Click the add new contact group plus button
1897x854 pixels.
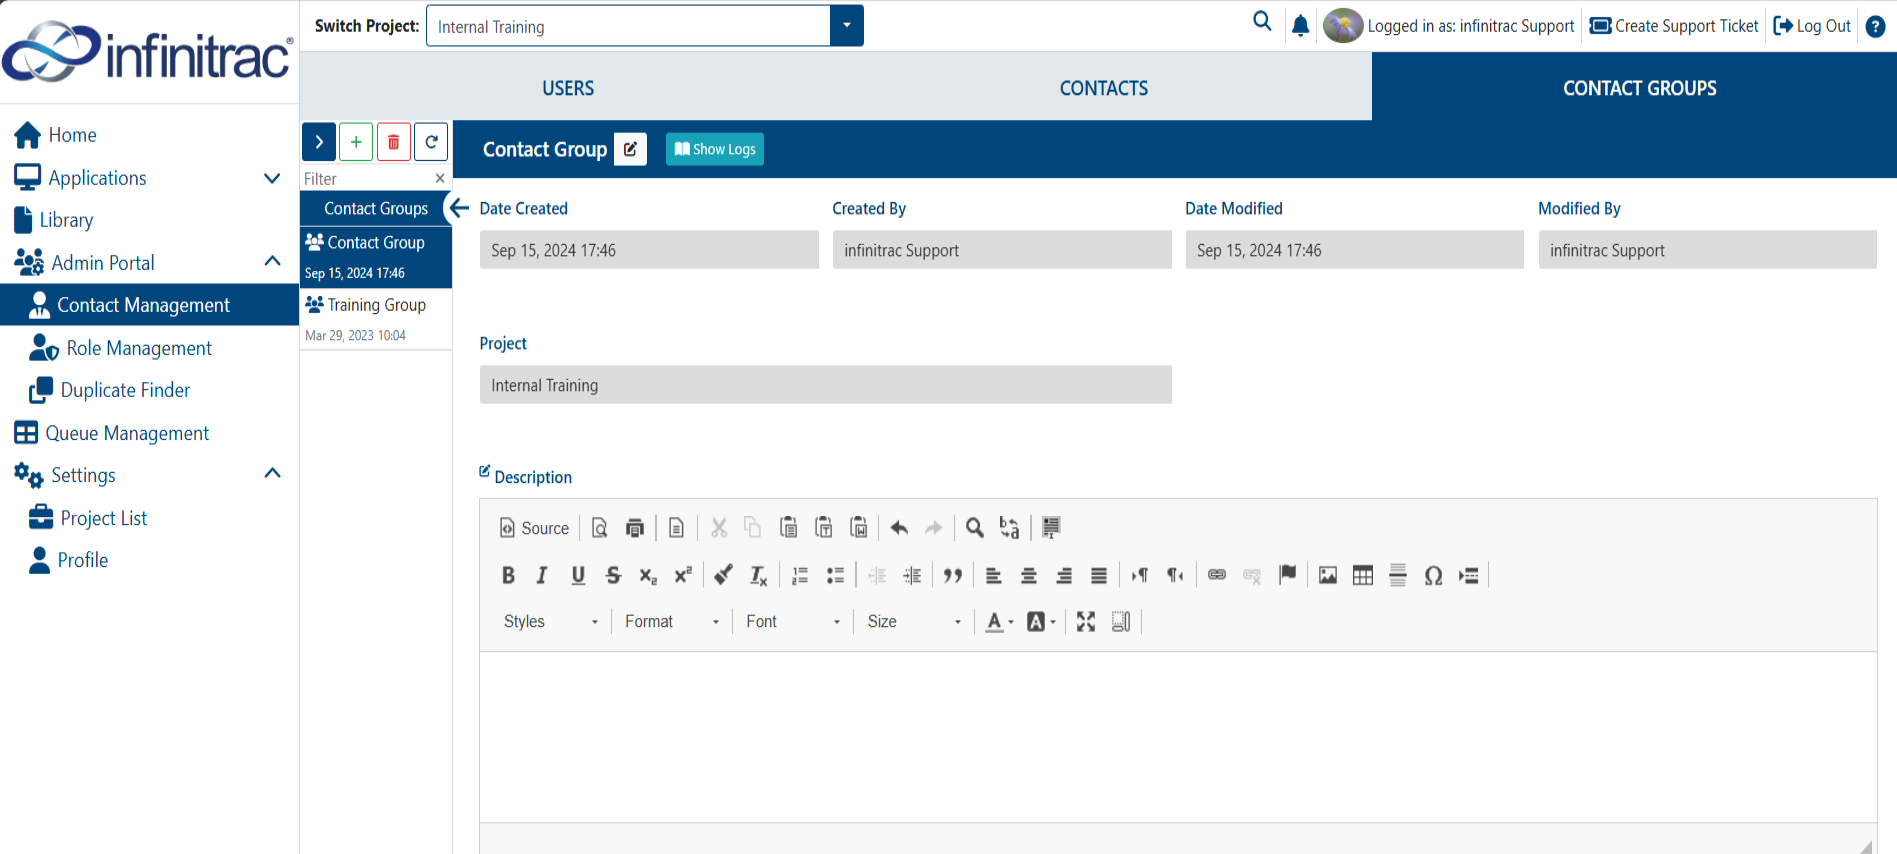pyautogui.click(x=356, y=142)
